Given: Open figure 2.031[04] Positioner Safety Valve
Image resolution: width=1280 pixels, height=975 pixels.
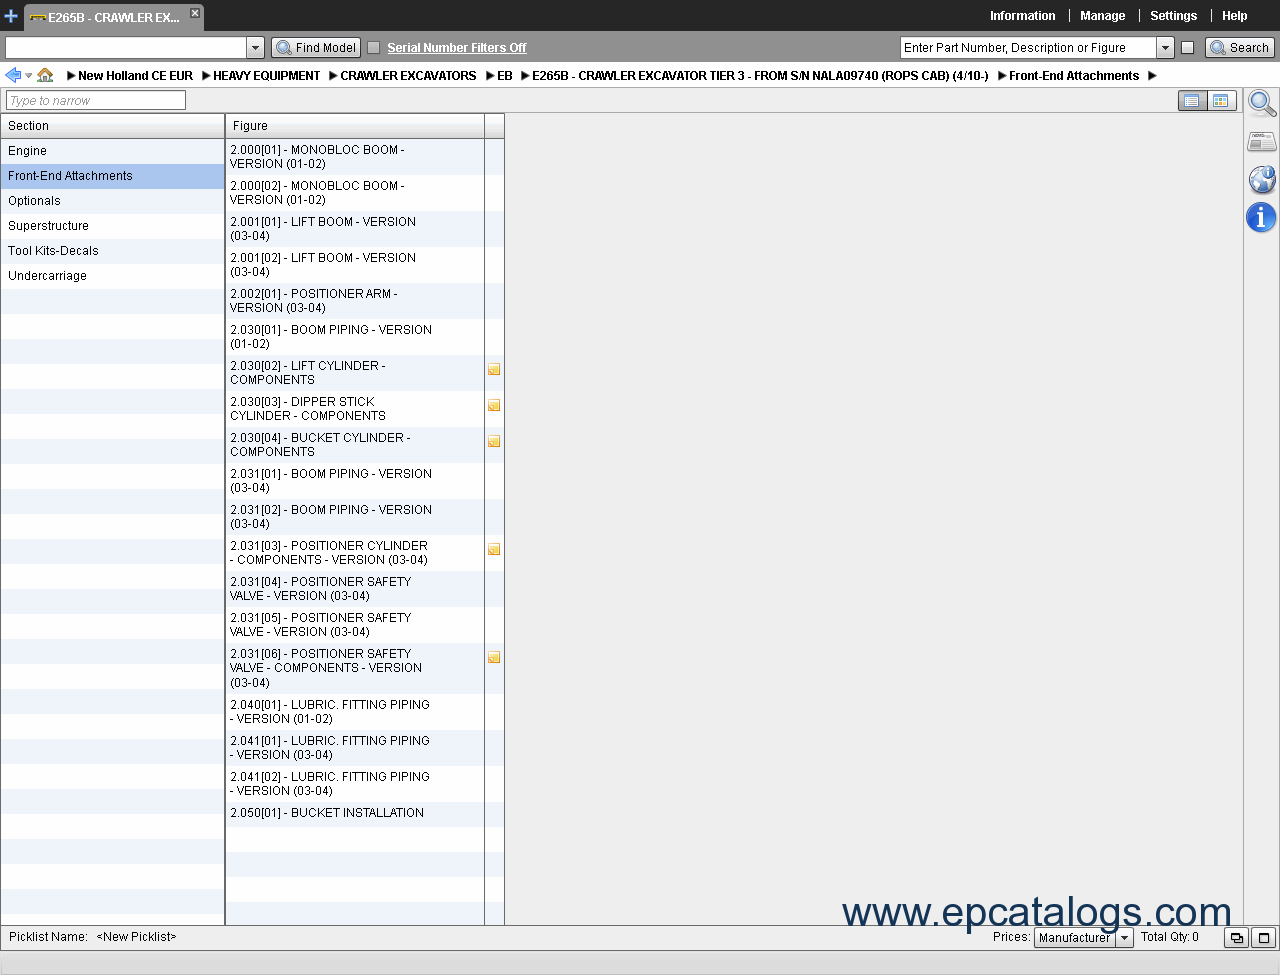Looking at the screenshot, I should (x=355, y=589).
